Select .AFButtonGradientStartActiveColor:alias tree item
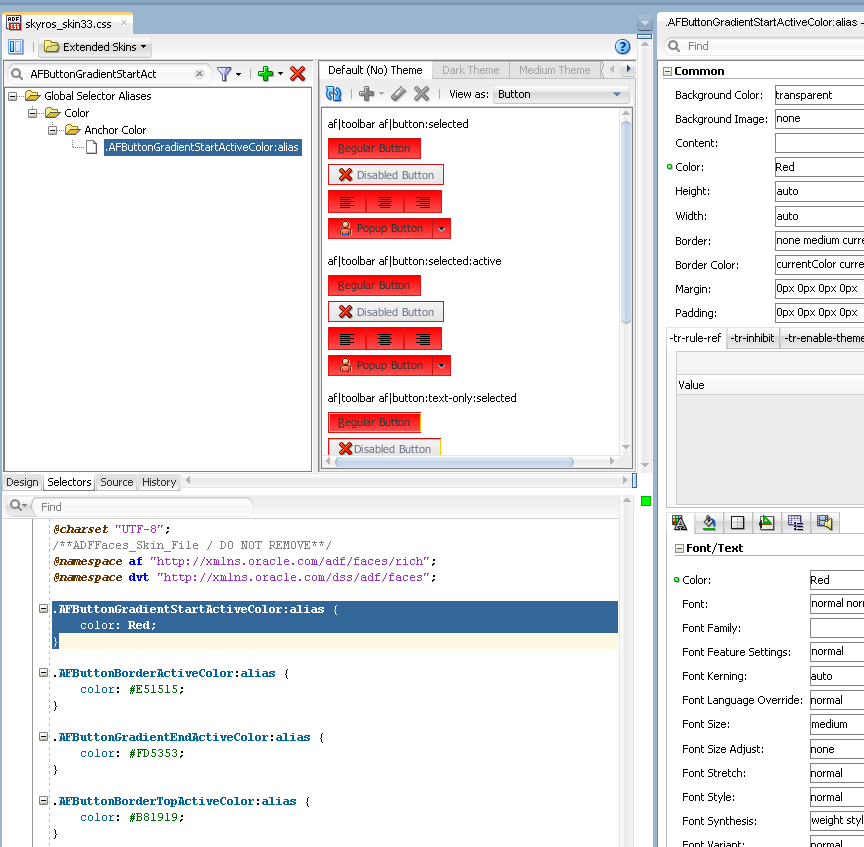 pyautogui.click(x=203, y=147)
